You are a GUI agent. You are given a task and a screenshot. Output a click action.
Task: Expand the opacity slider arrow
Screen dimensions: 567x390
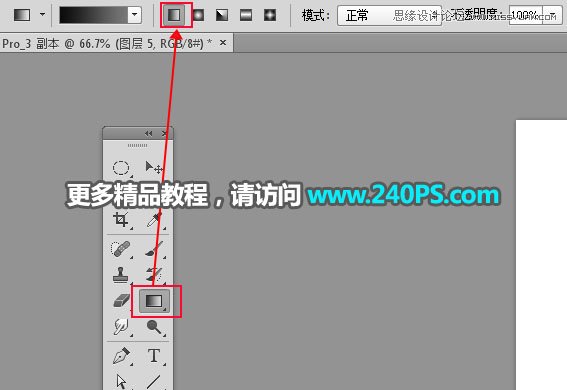tap(552, 15)
